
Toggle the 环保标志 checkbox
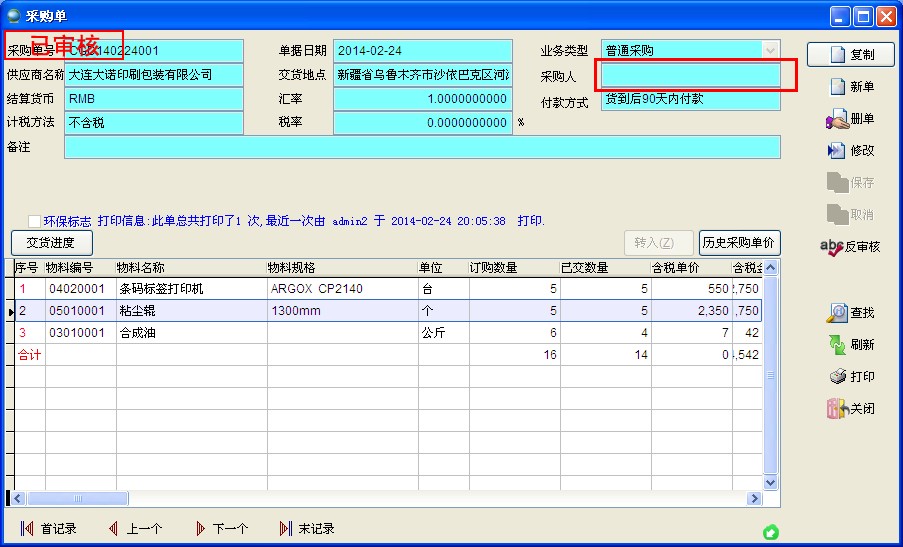tap(35, 221)
